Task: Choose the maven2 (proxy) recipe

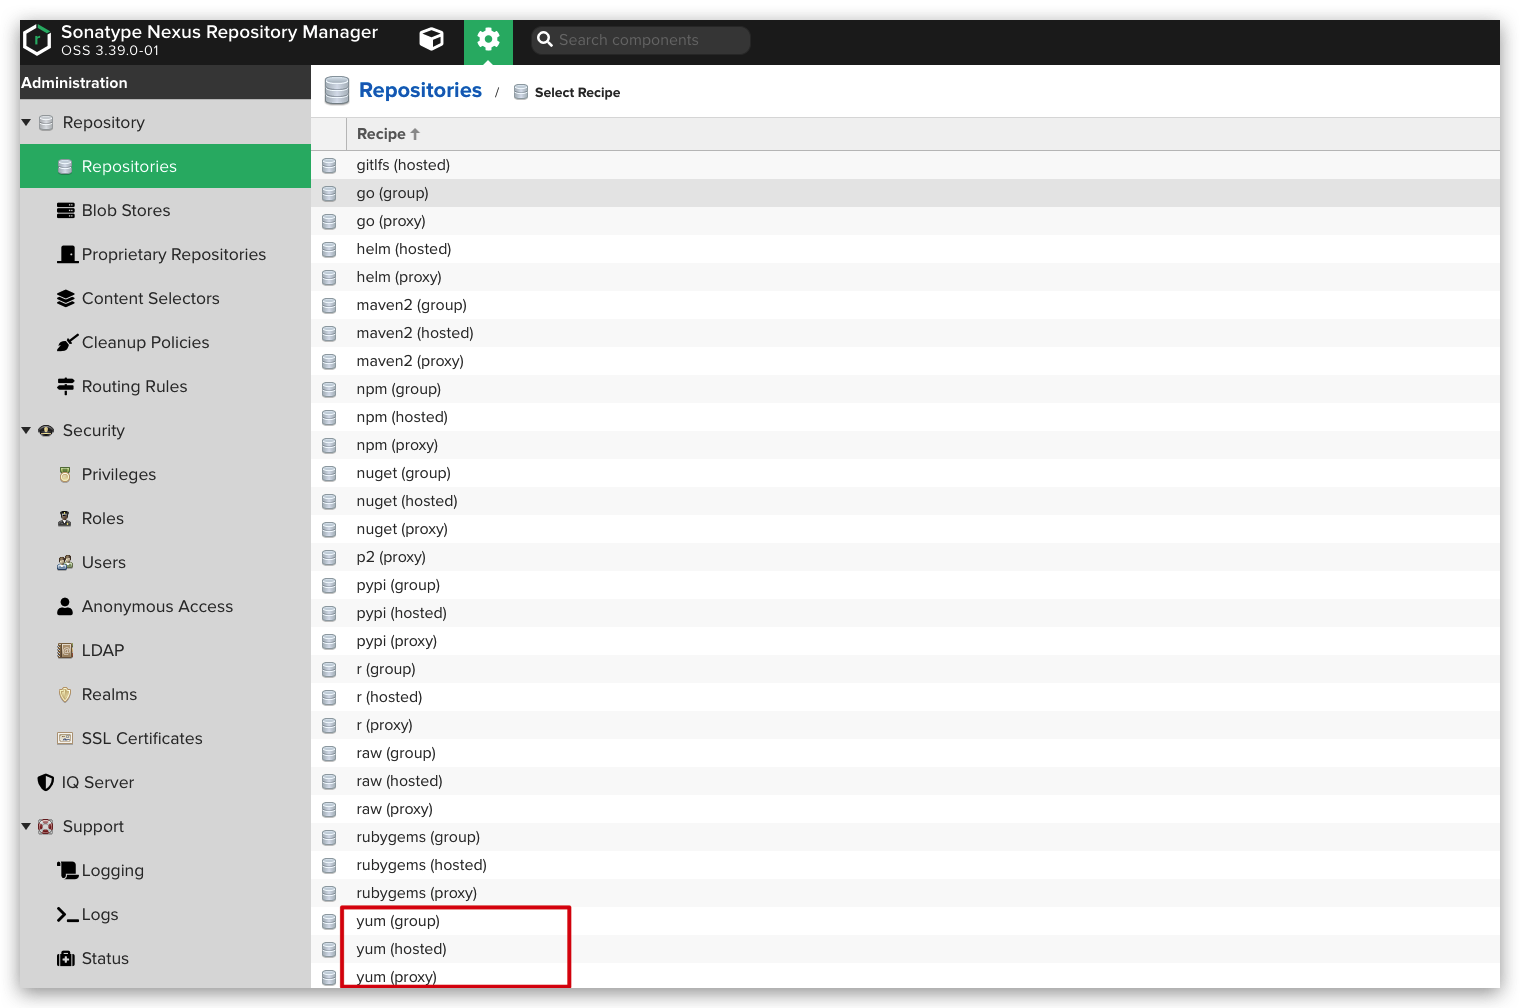Action: tap(410, 361)
